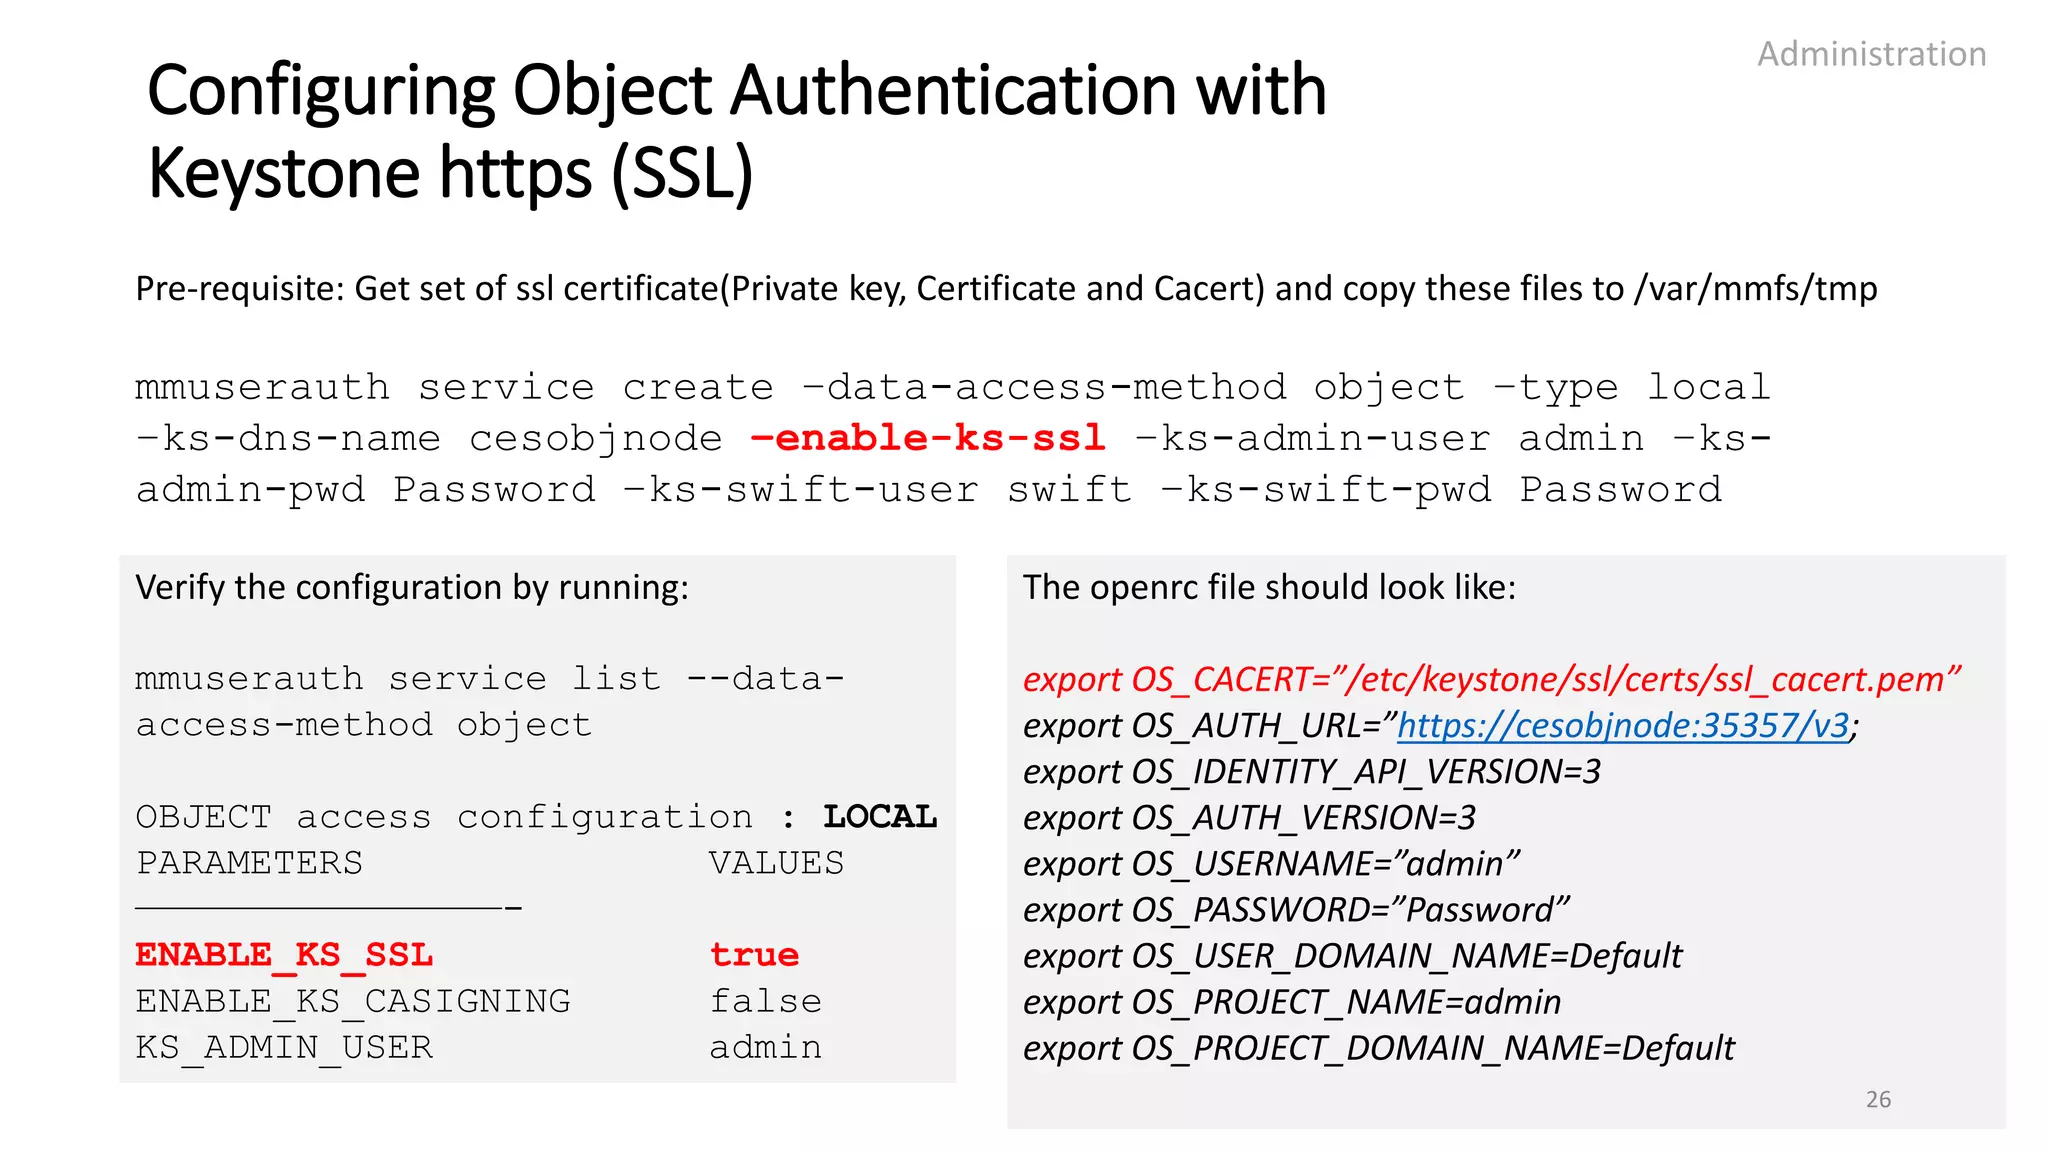Click the 'export OS_IDENTITY_API_VERSION=3' line
Image resolution: width=2048 pixels, height=1152 pixels.
click(1311, 772)
